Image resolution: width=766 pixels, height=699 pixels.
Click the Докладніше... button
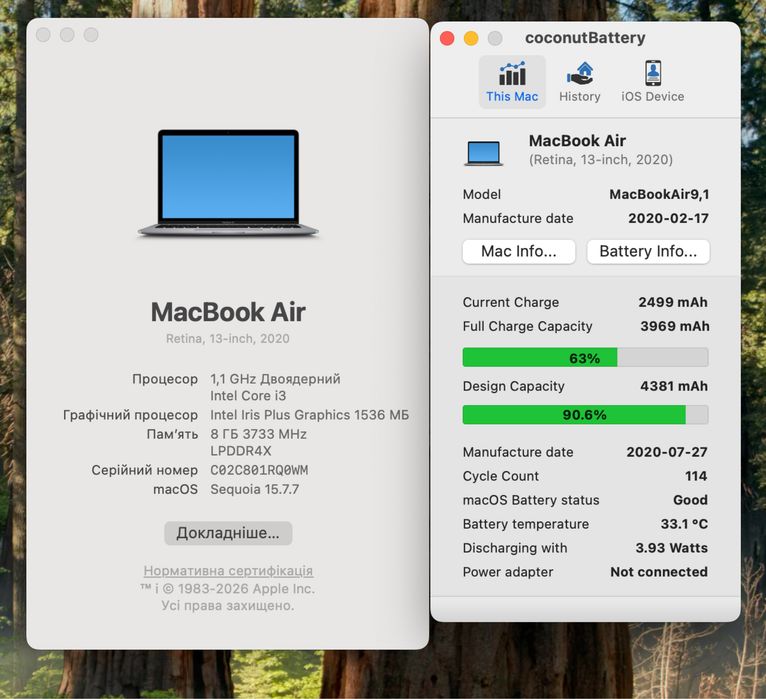pos(228,533)
